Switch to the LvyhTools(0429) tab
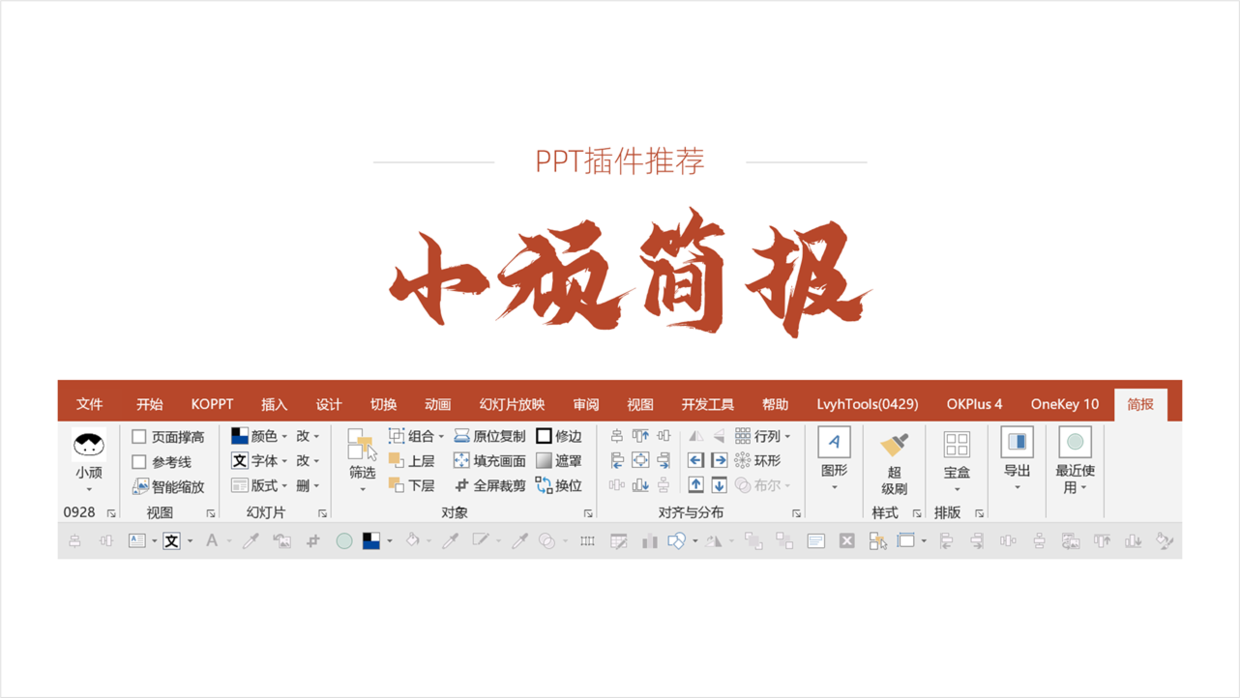This screenshot has height=698, width=1240. 867,404
